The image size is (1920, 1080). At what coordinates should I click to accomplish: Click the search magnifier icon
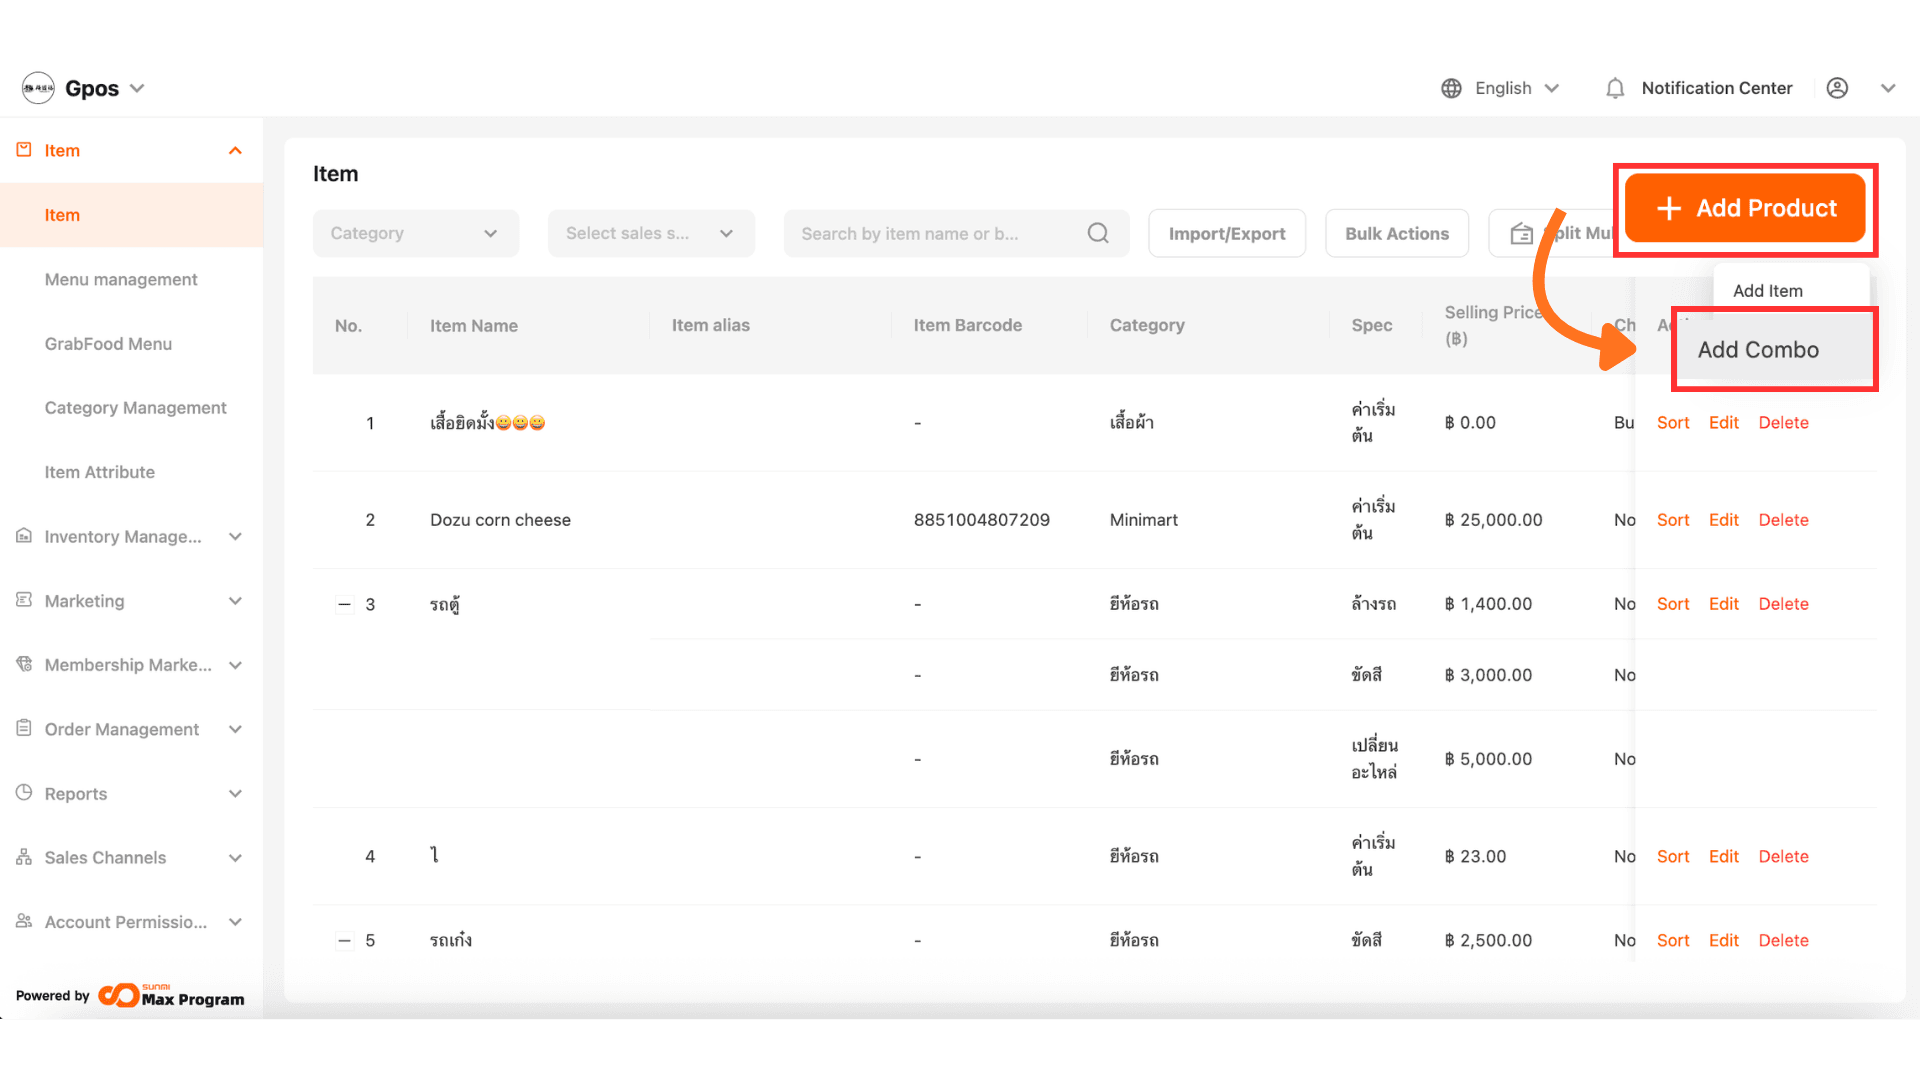[x=1098, y=233]
